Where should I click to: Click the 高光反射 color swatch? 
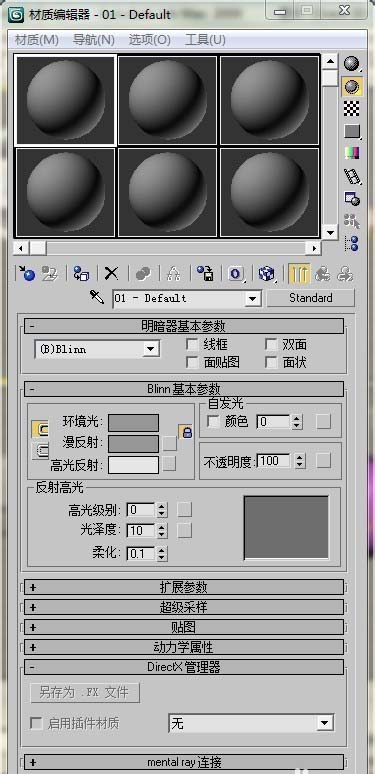pos(134,465)
